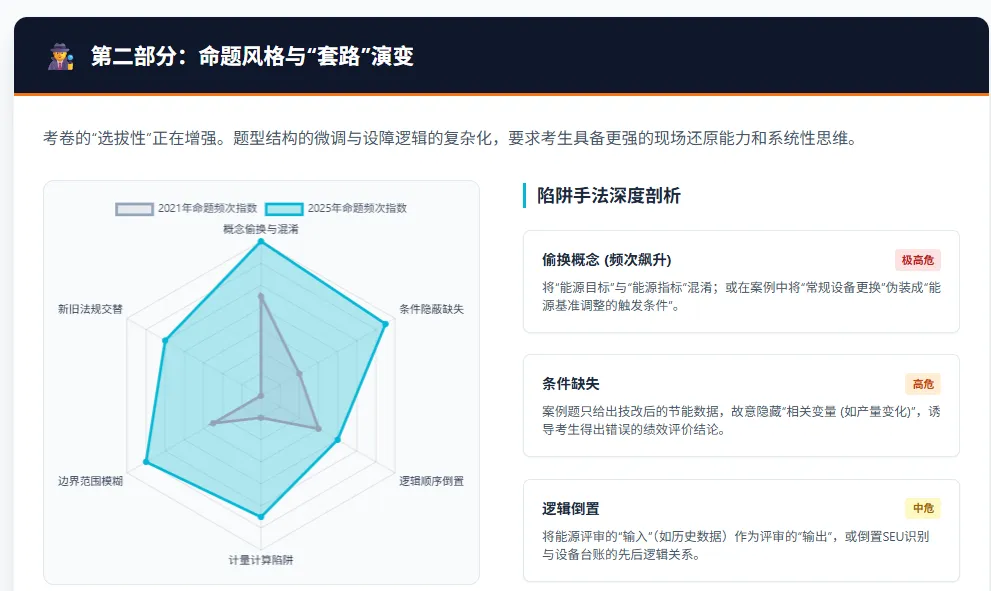Toggle the 2025年命题频次指数 legend item
This screenshot has height=591, width=991.
click(x=336, y=209)
